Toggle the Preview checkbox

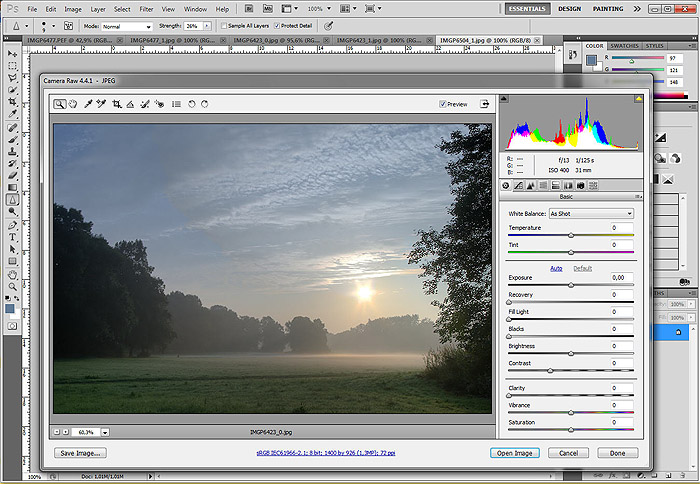443,103
